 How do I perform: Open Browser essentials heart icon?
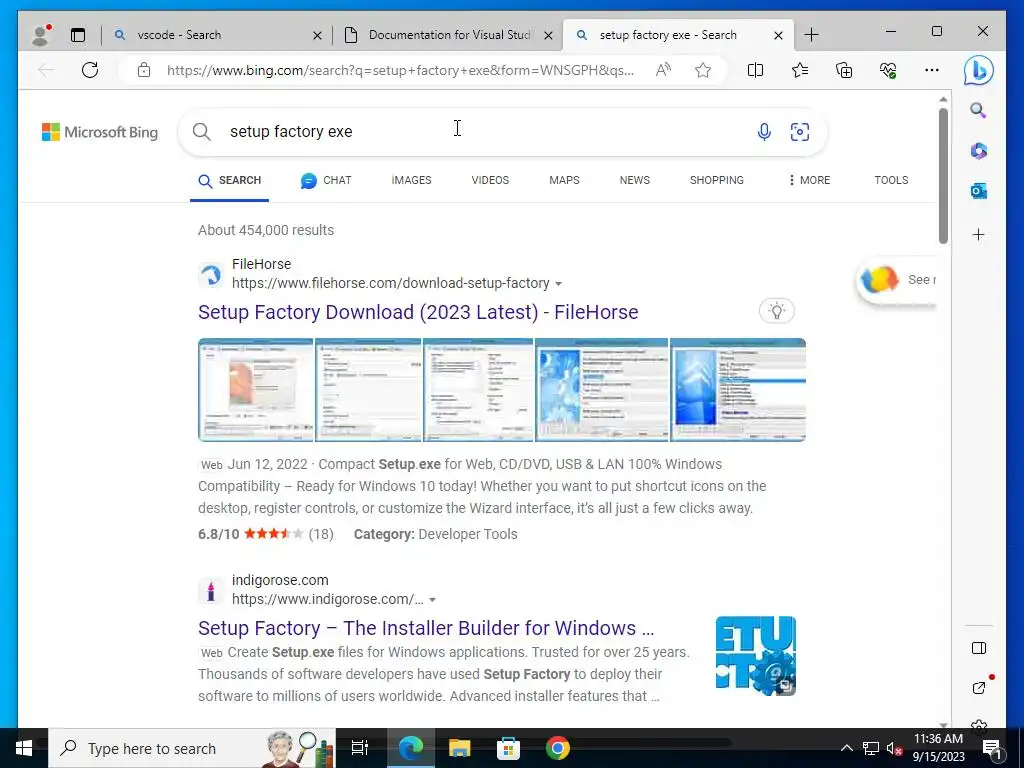coord(888,70)
